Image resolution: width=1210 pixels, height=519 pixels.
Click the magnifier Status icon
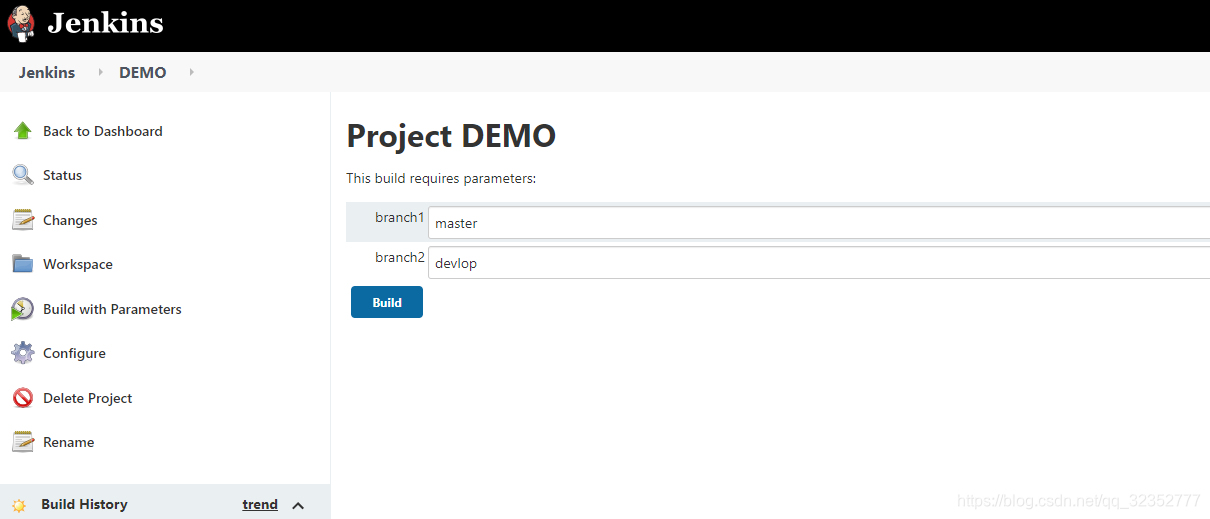[23, 175]
